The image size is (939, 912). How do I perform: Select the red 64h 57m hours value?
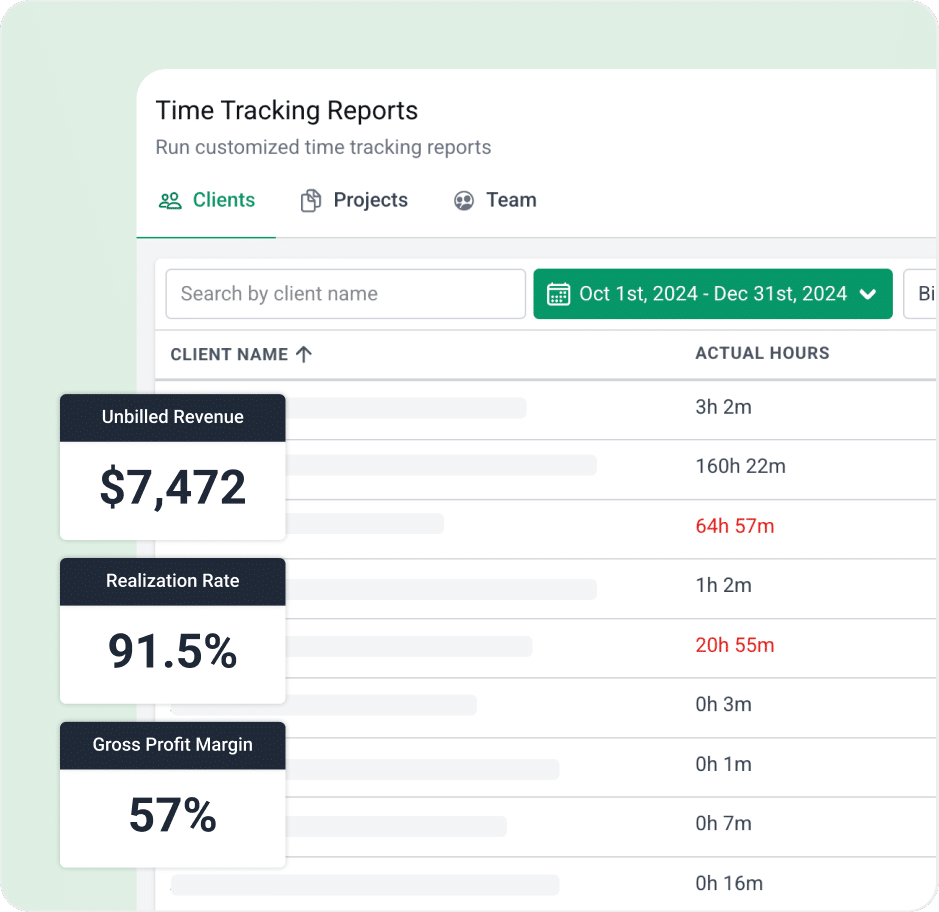[735, 526]
